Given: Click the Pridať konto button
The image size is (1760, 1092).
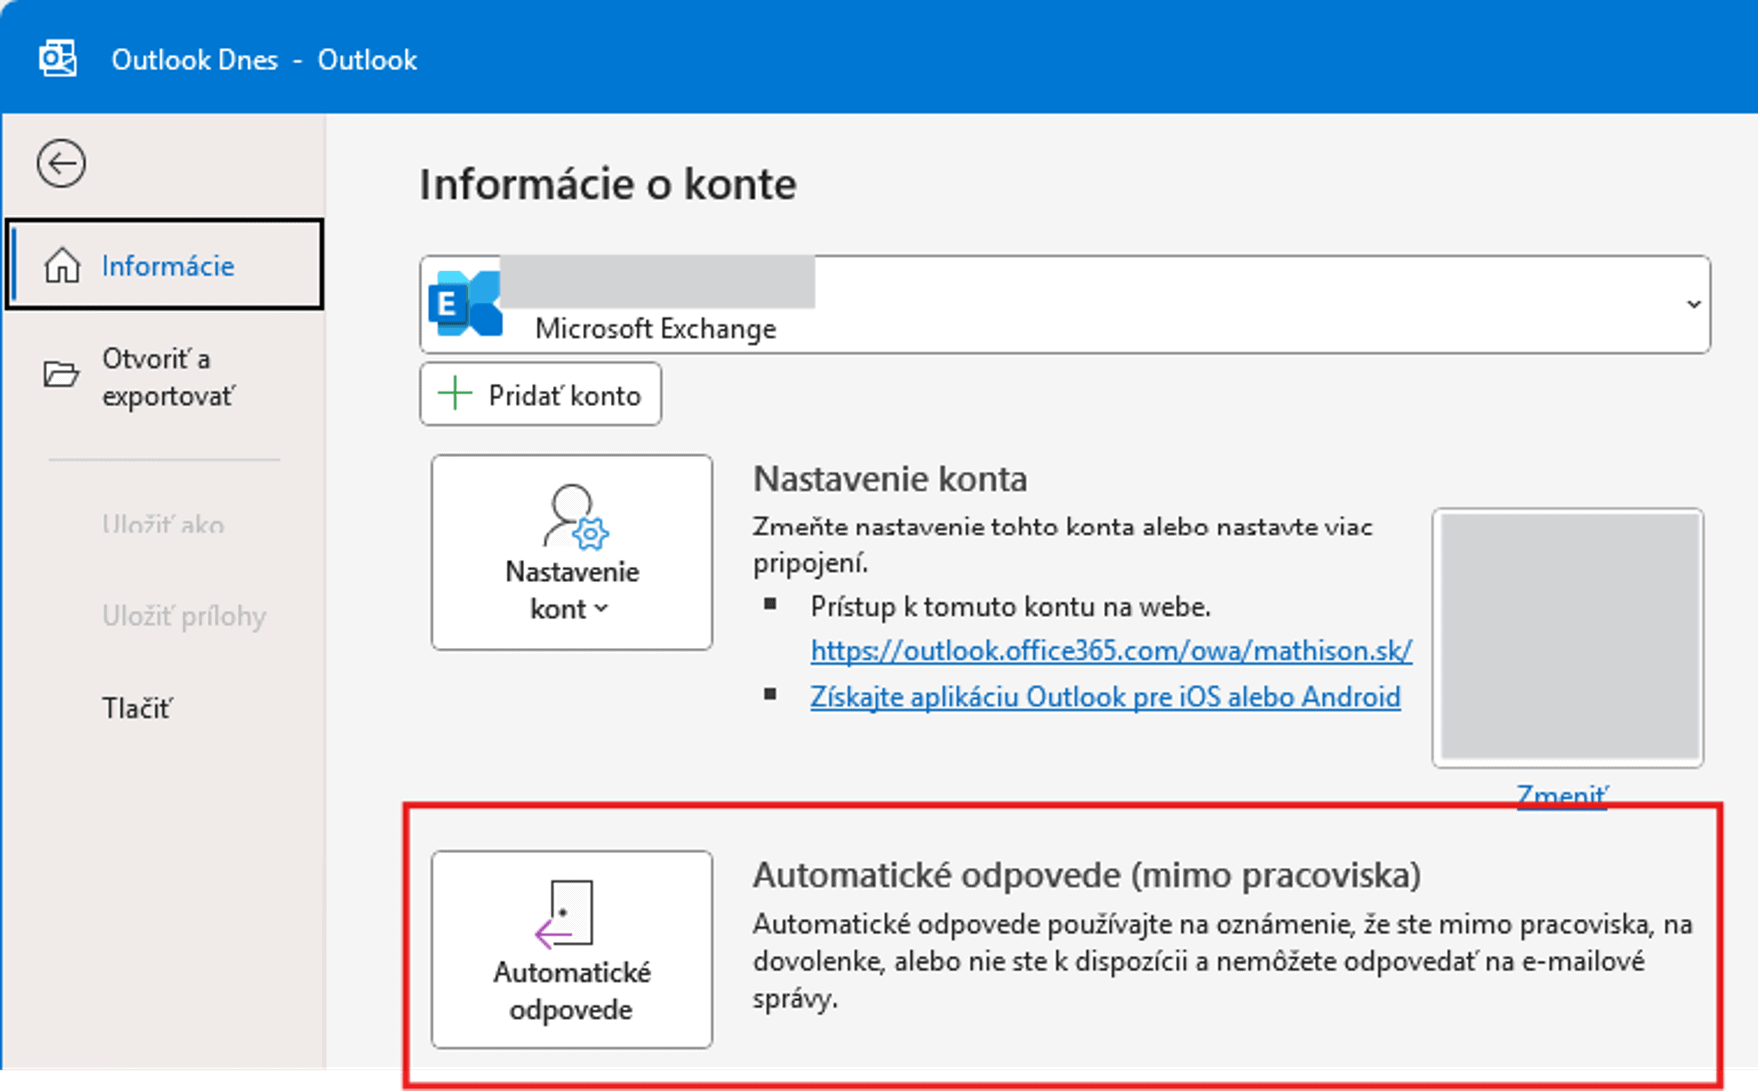Looking at the screenshot, I should (540, 393).
